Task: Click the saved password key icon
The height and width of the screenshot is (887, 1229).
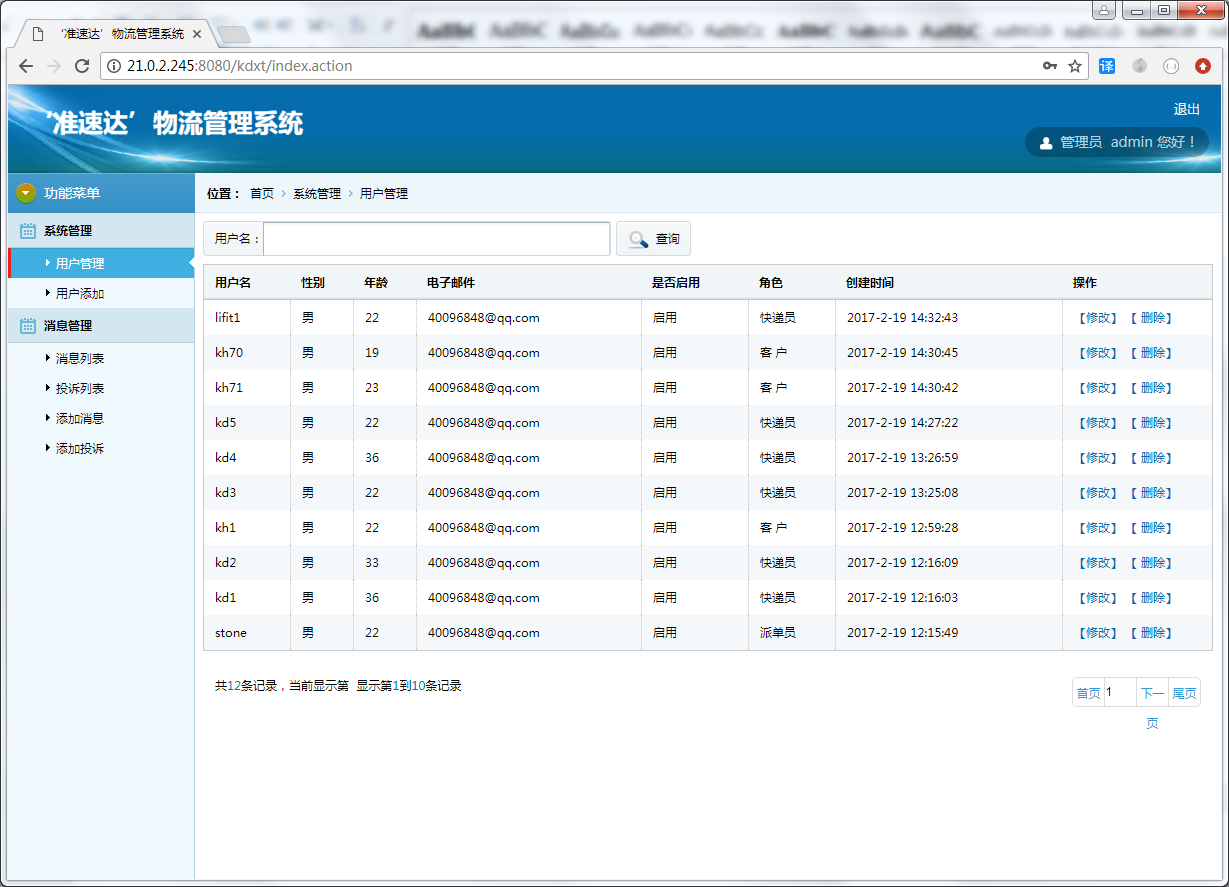Action: pyautogui.click(x=1049, y=66)
